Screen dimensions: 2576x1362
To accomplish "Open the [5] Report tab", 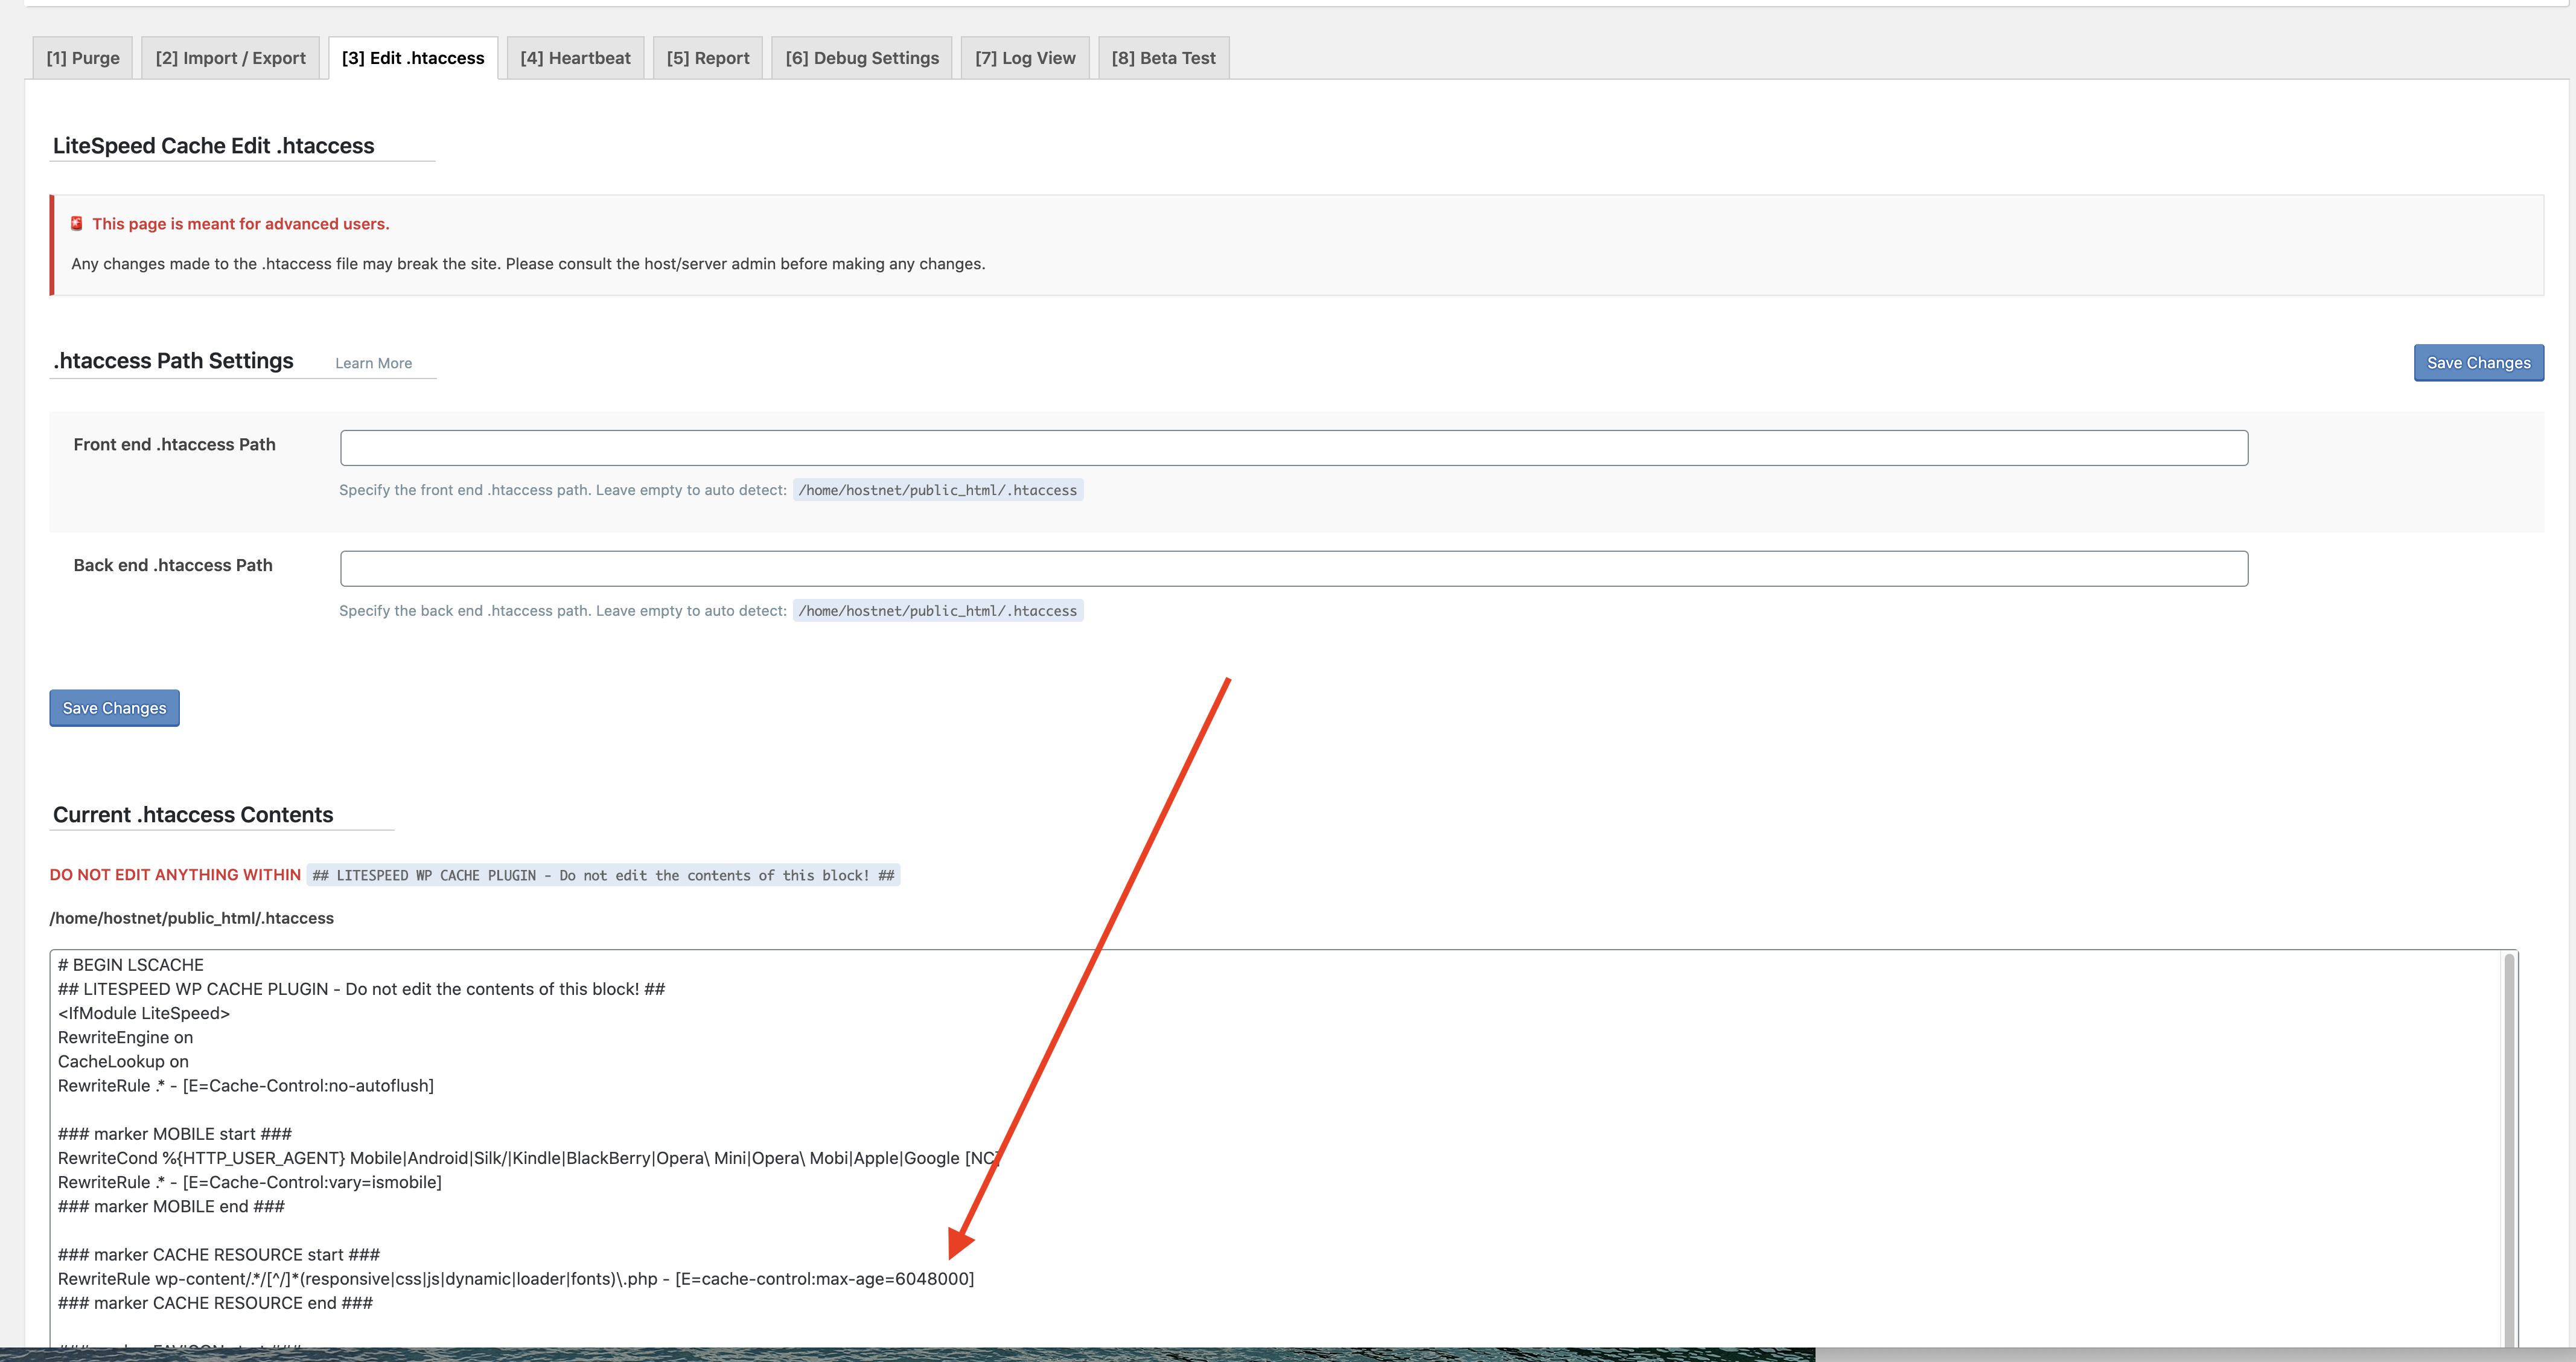I will 708,58.
